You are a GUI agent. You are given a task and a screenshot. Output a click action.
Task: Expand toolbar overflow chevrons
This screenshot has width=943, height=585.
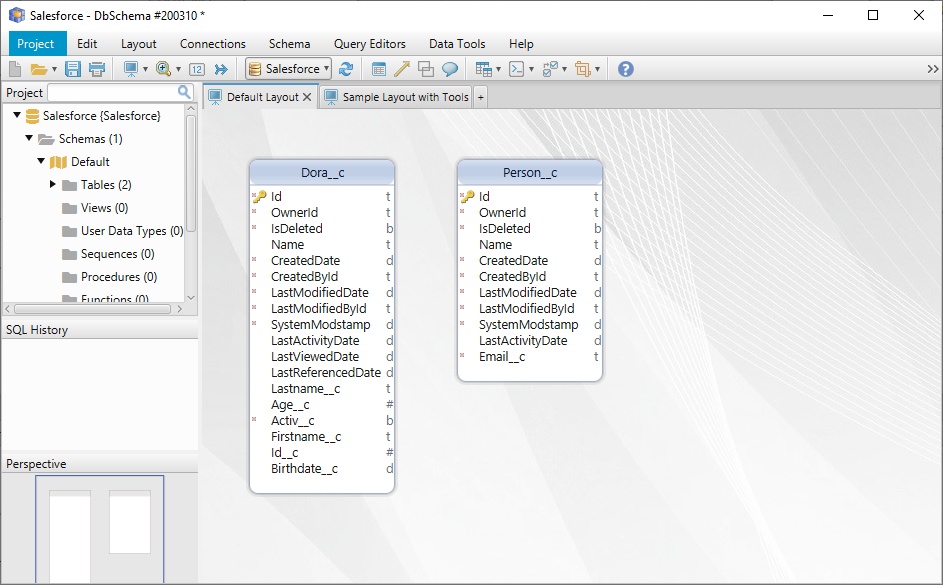[933, 69]
